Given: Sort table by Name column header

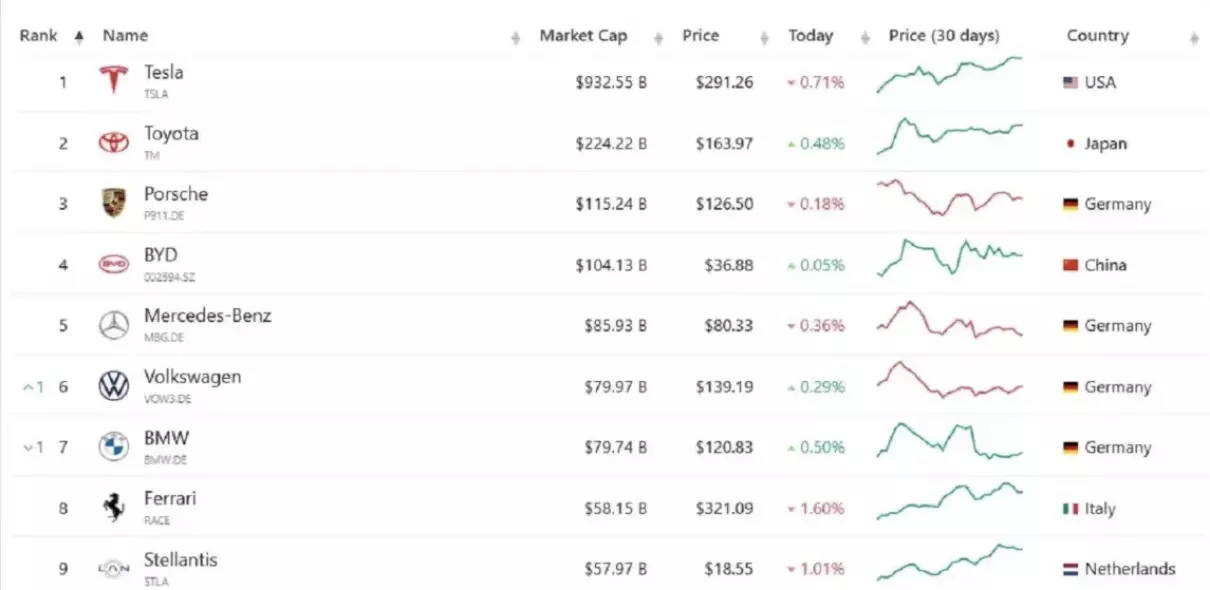Looking at the screenshot, I should [x=125, y=36].
